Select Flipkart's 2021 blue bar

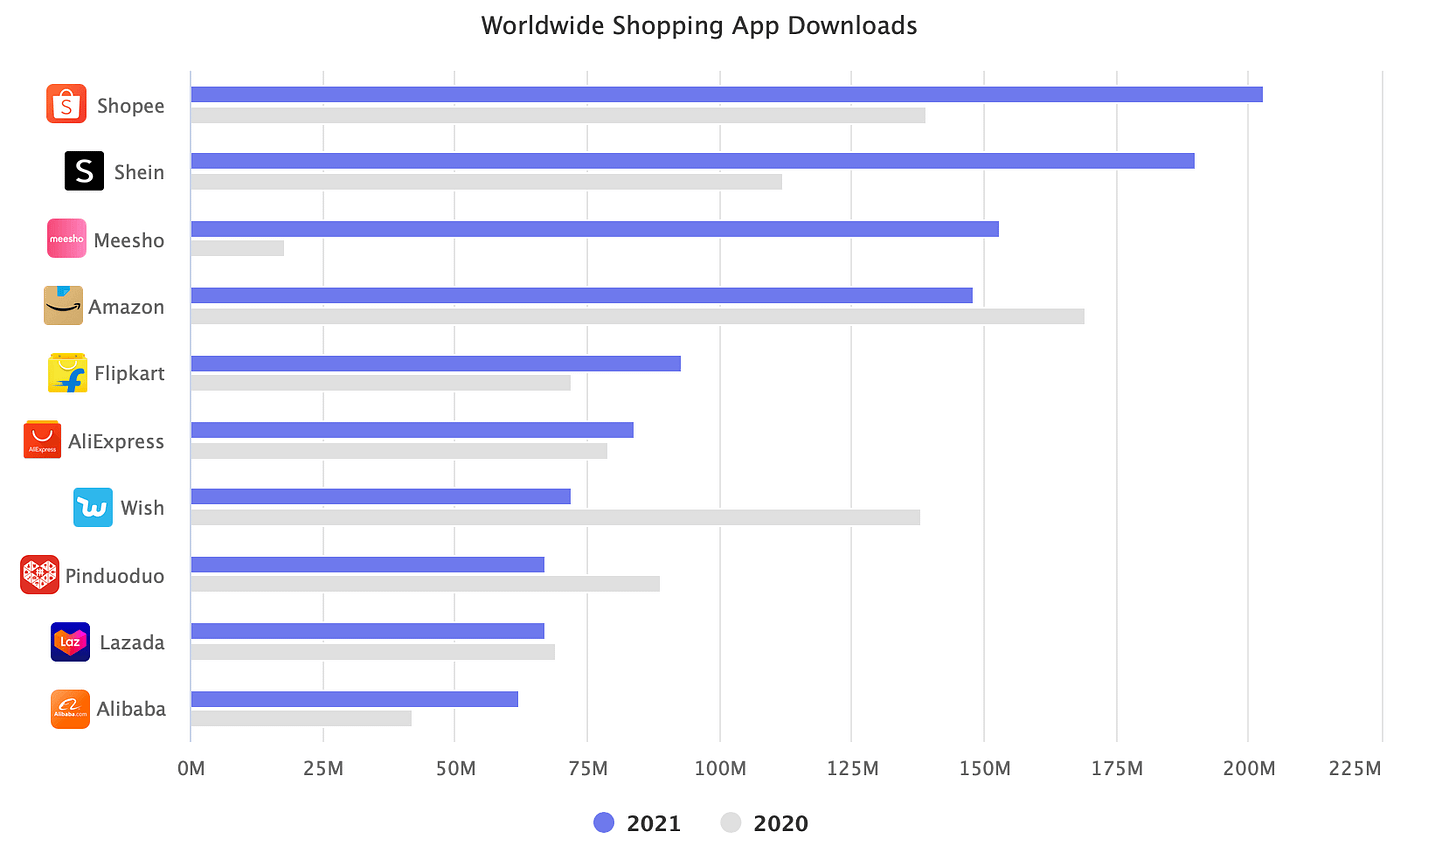tap(436, 363)
